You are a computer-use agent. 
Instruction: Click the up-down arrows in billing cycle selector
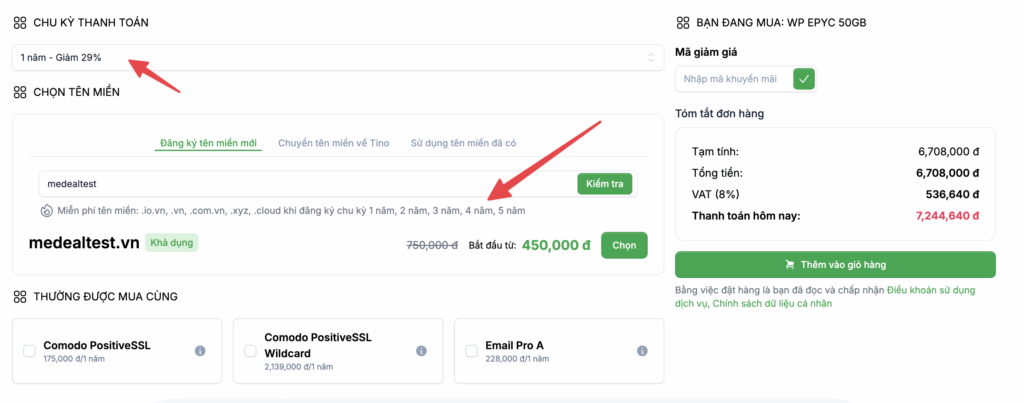[x=651, y=57]
